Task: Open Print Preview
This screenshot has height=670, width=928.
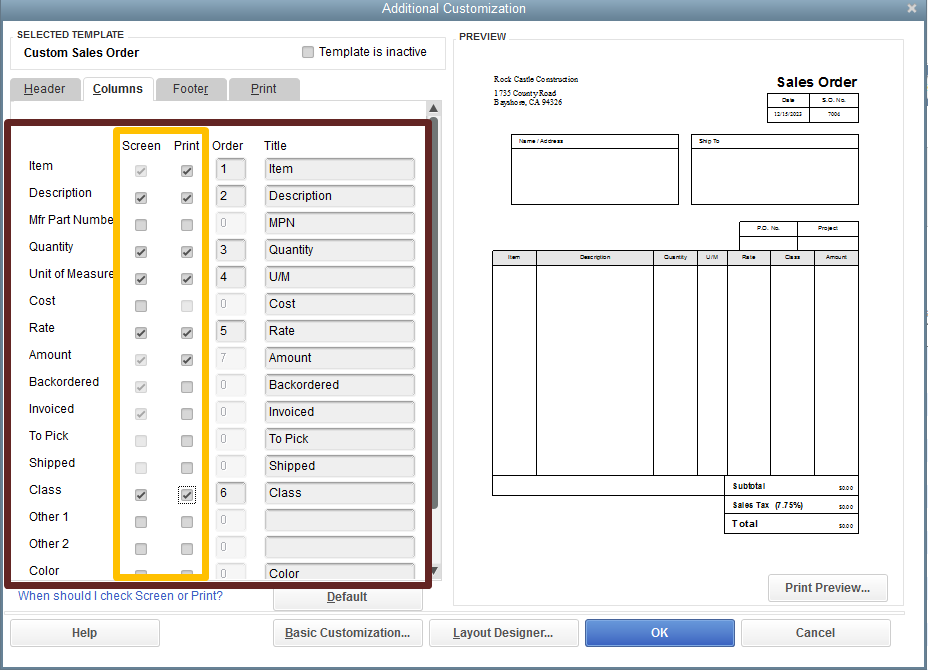Action: 827,588
